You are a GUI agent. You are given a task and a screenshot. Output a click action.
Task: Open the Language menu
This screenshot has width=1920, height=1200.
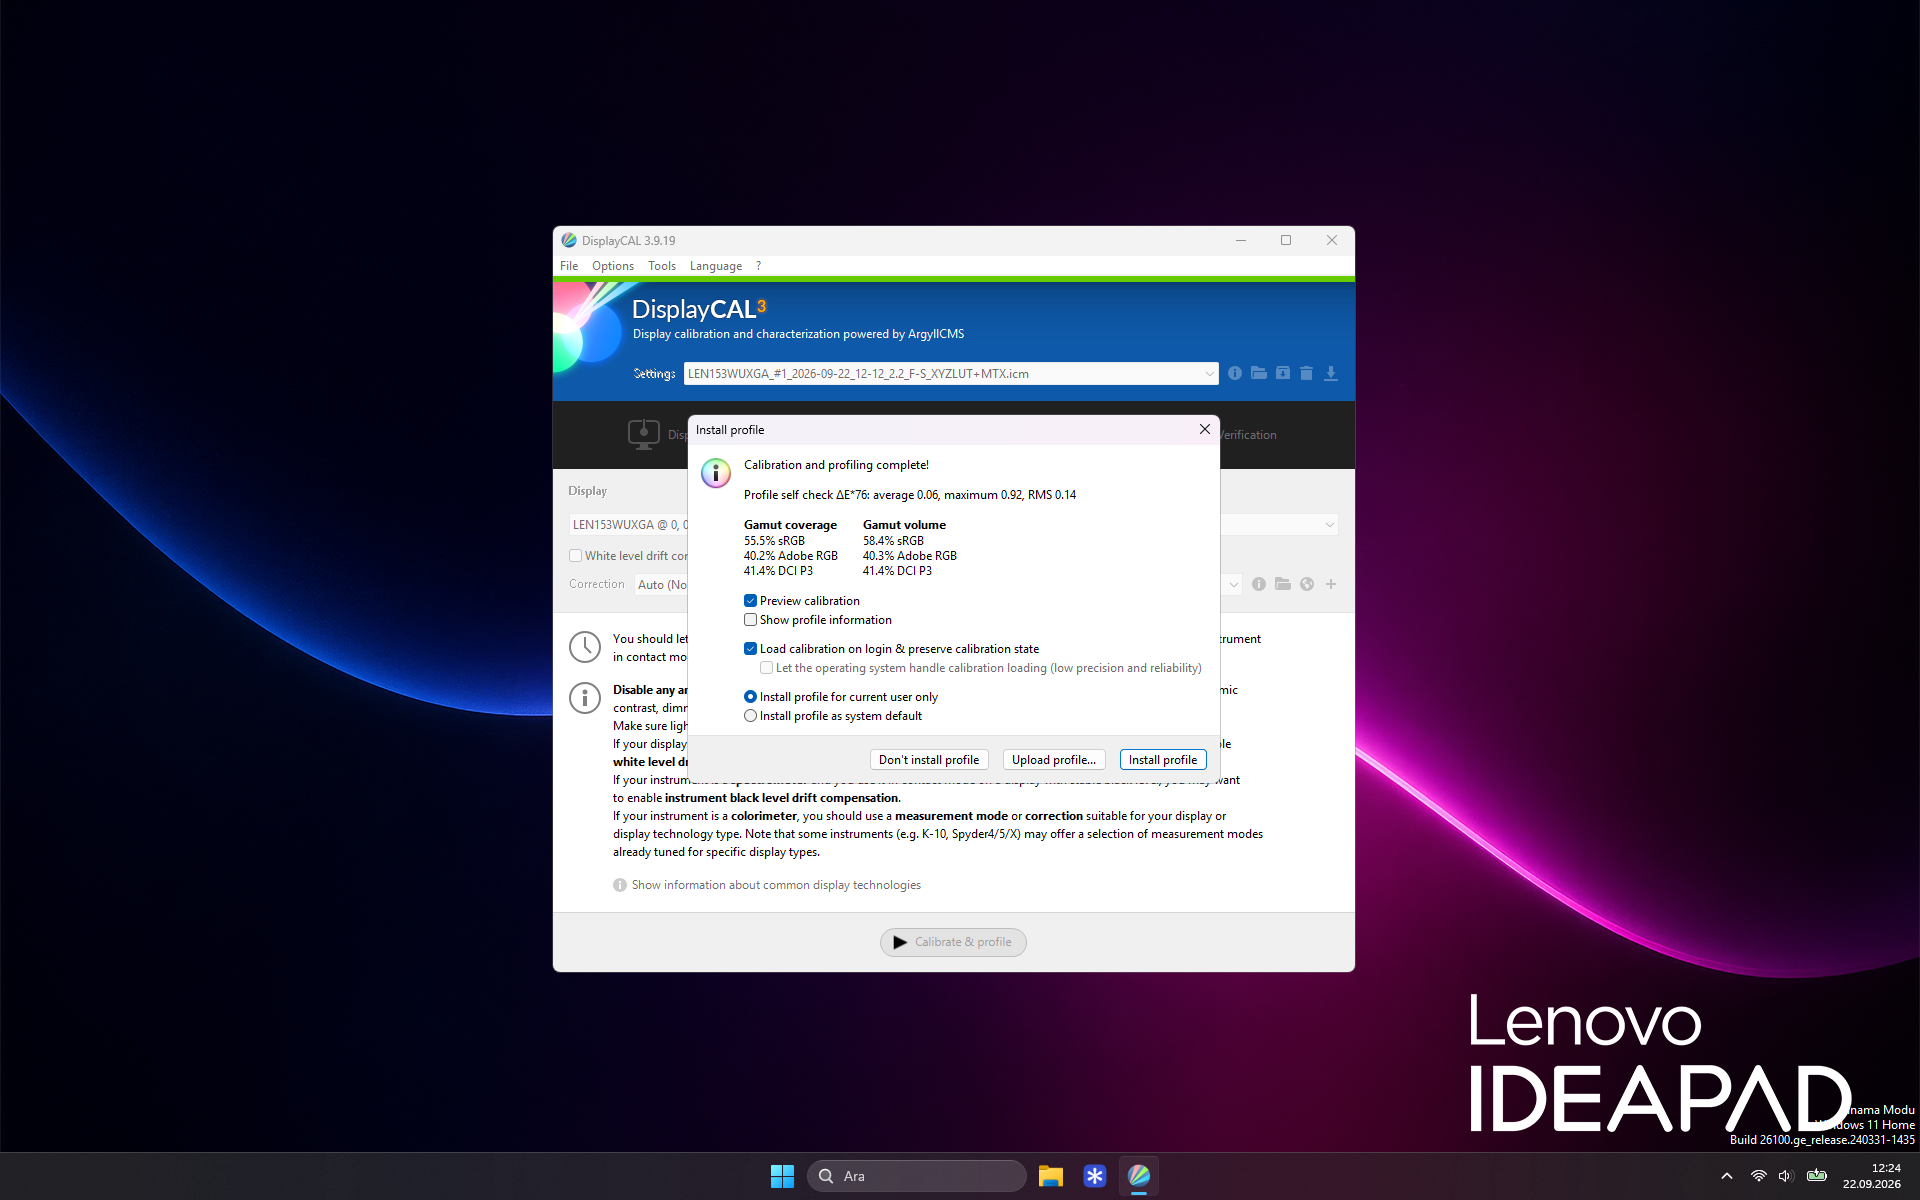pyautogui.click(x=716, y=266)
